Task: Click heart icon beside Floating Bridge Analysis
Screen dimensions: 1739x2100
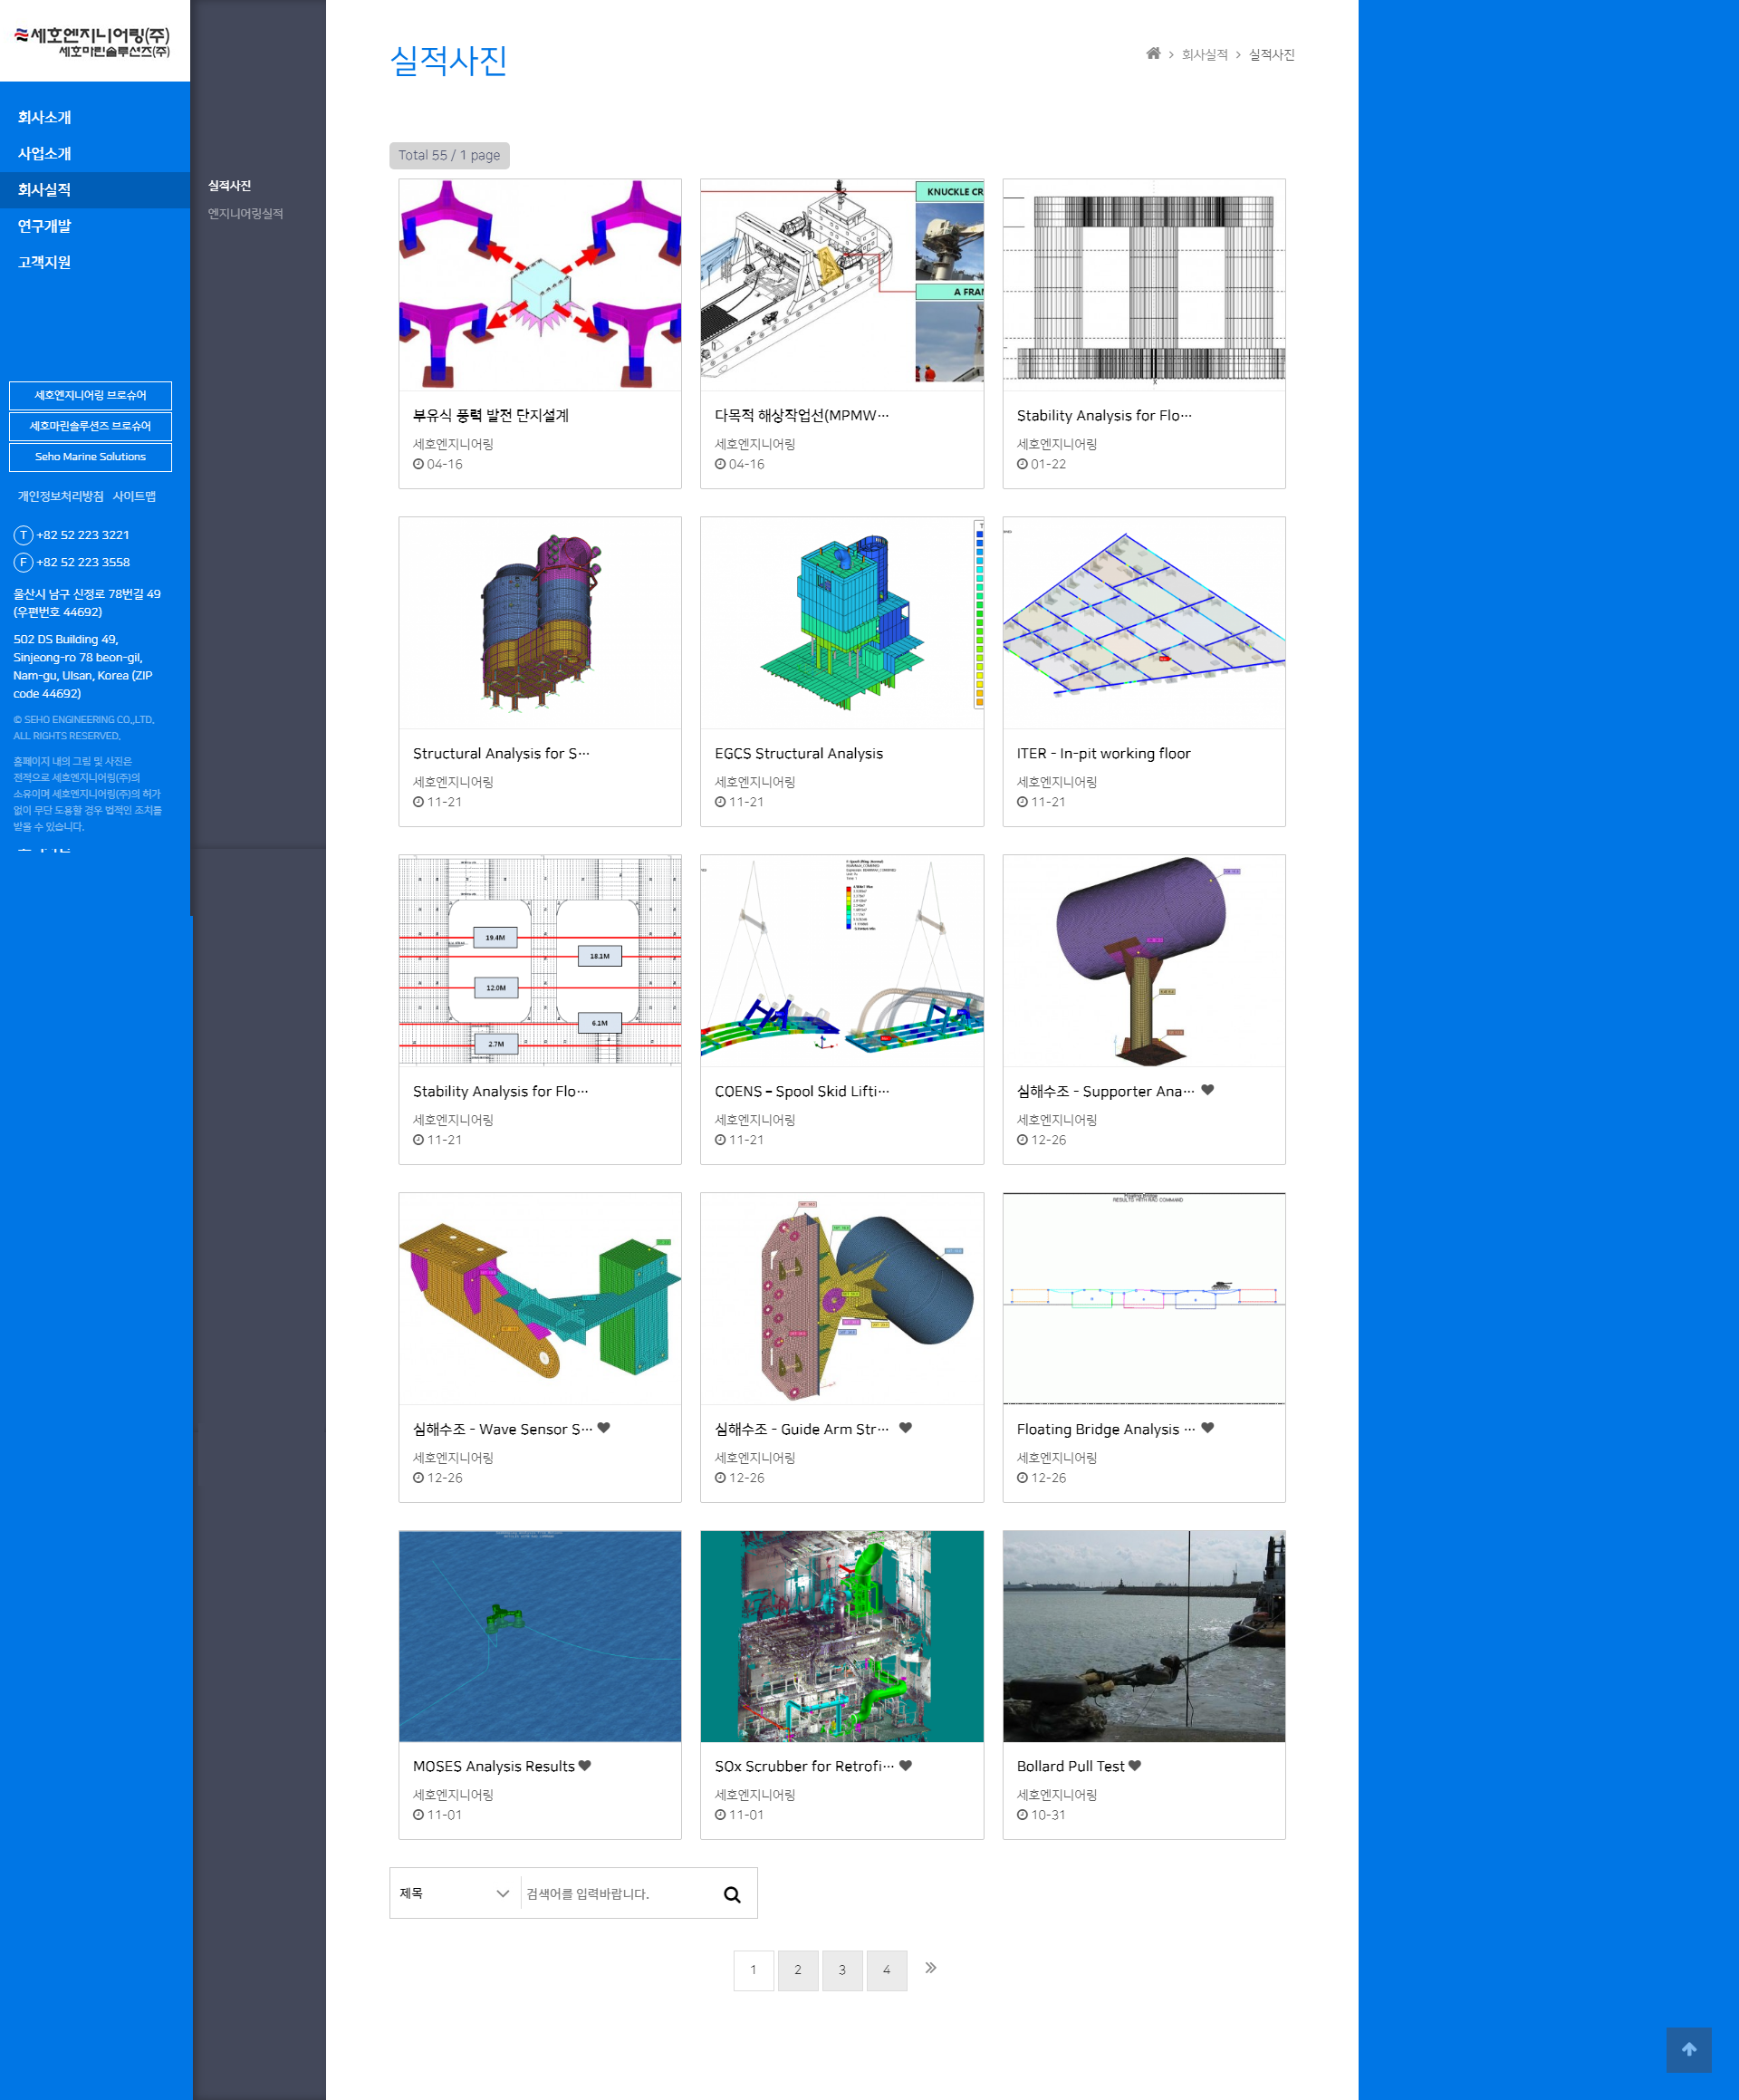Action: point(1207,1428)
